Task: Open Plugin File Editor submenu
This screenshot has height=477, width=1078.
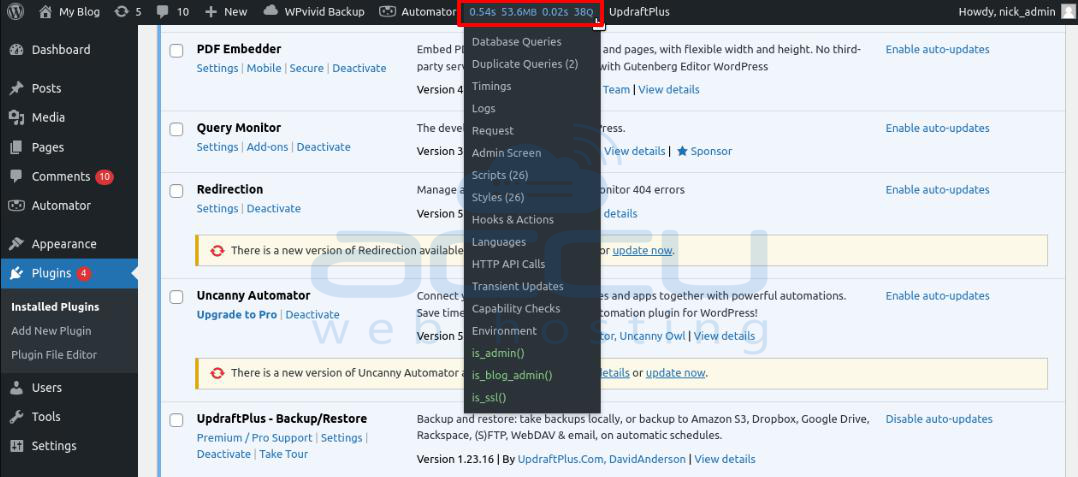Action: tap(54, 355)
